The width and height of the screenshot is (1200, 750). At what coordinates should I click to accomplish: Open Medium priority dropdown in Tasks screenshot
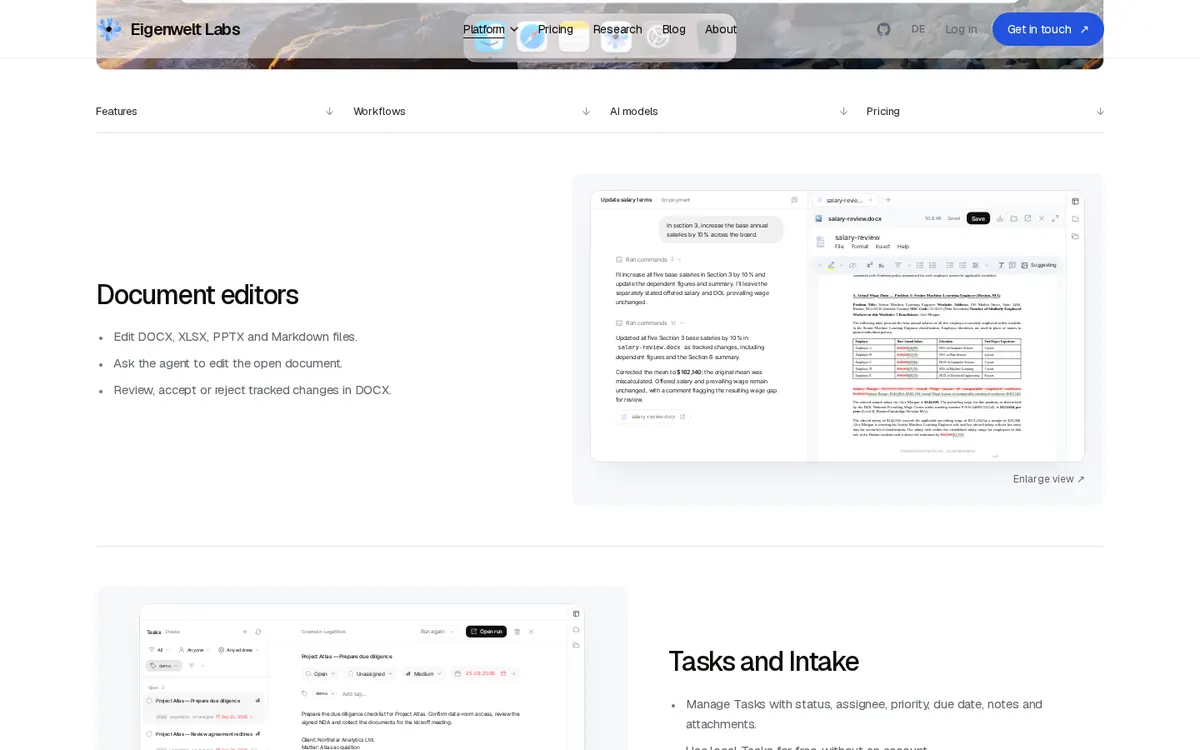pos(423,674)
